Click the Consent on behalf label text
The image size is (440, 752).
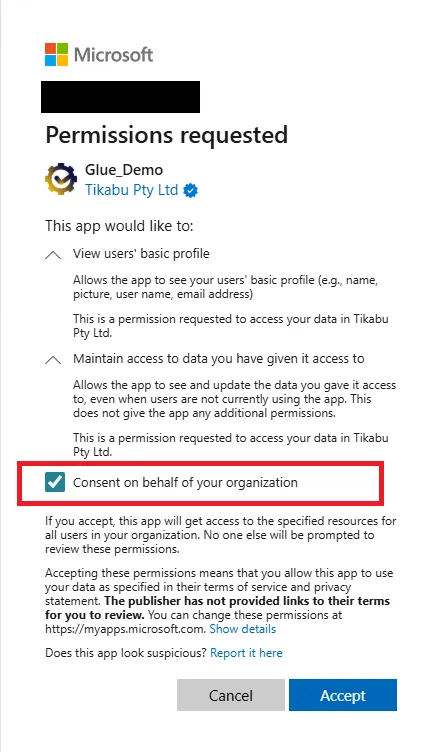185,482
